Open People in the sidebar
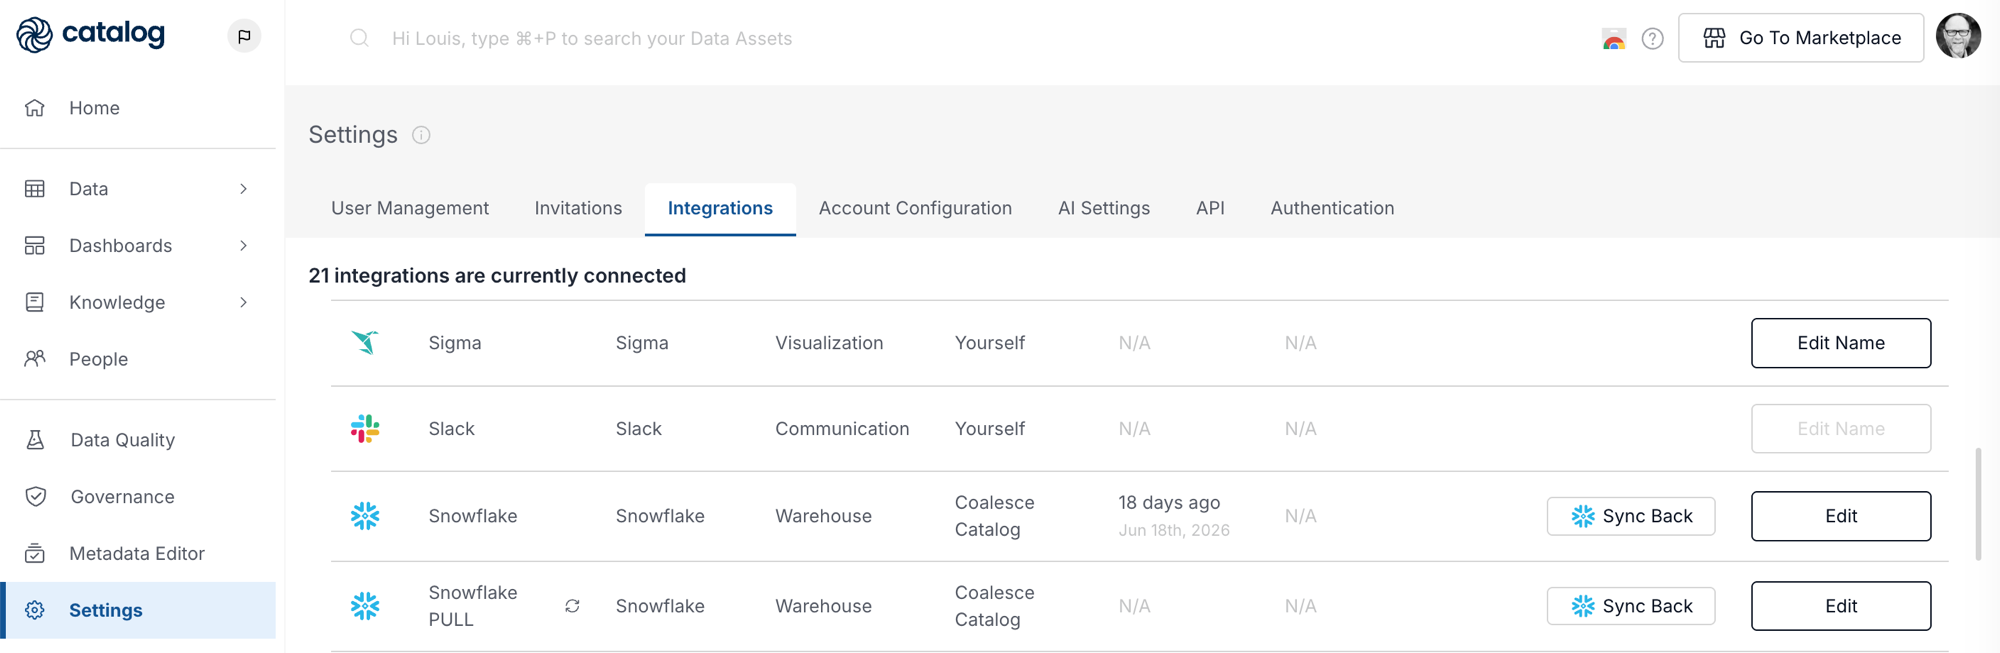This screenshot has width=2000, height=653. click(x=138, y=359)
